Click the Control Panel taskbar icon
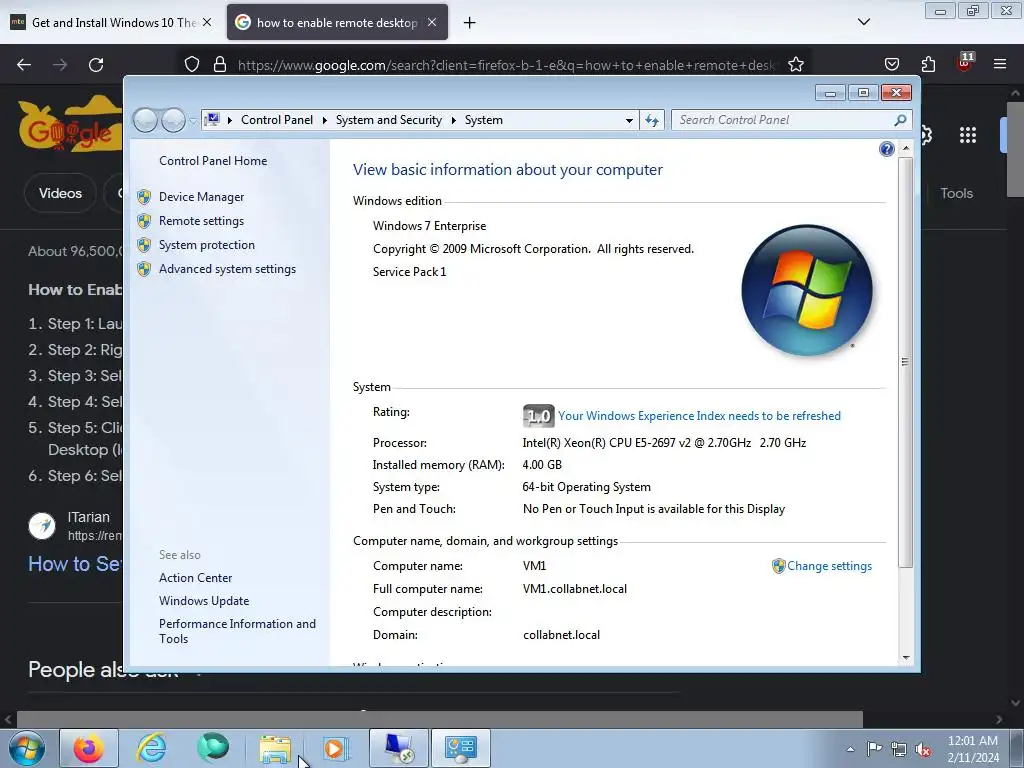The width and height of the screenshot is (1024, 768). [460, 748]
